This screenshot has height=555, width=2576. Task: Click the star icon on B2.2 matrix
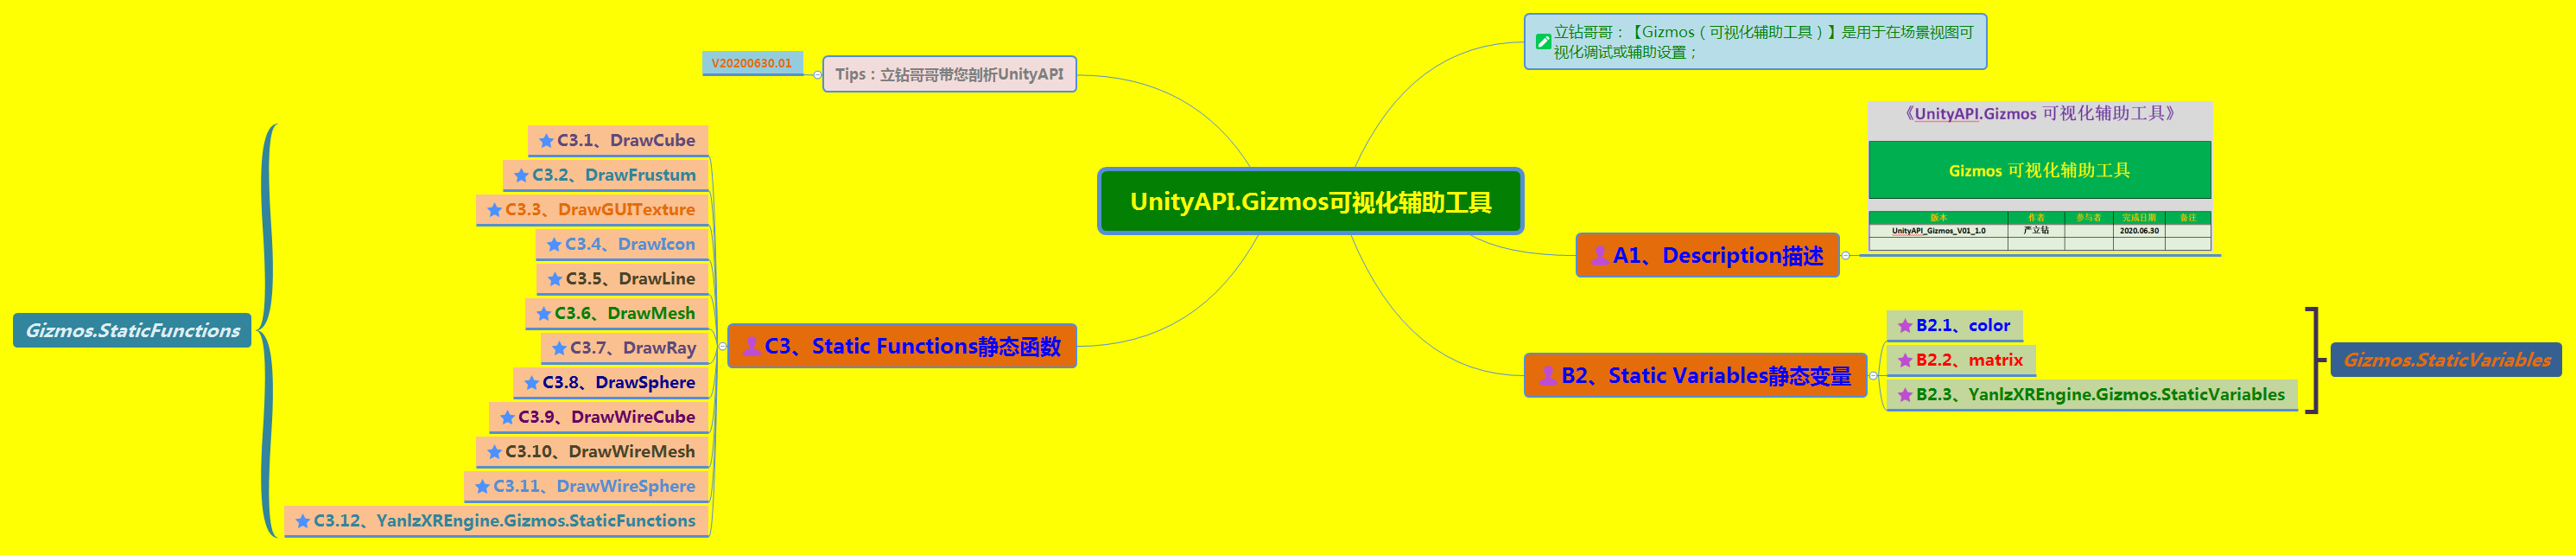pyautogui.click(x=1905, y=360)
